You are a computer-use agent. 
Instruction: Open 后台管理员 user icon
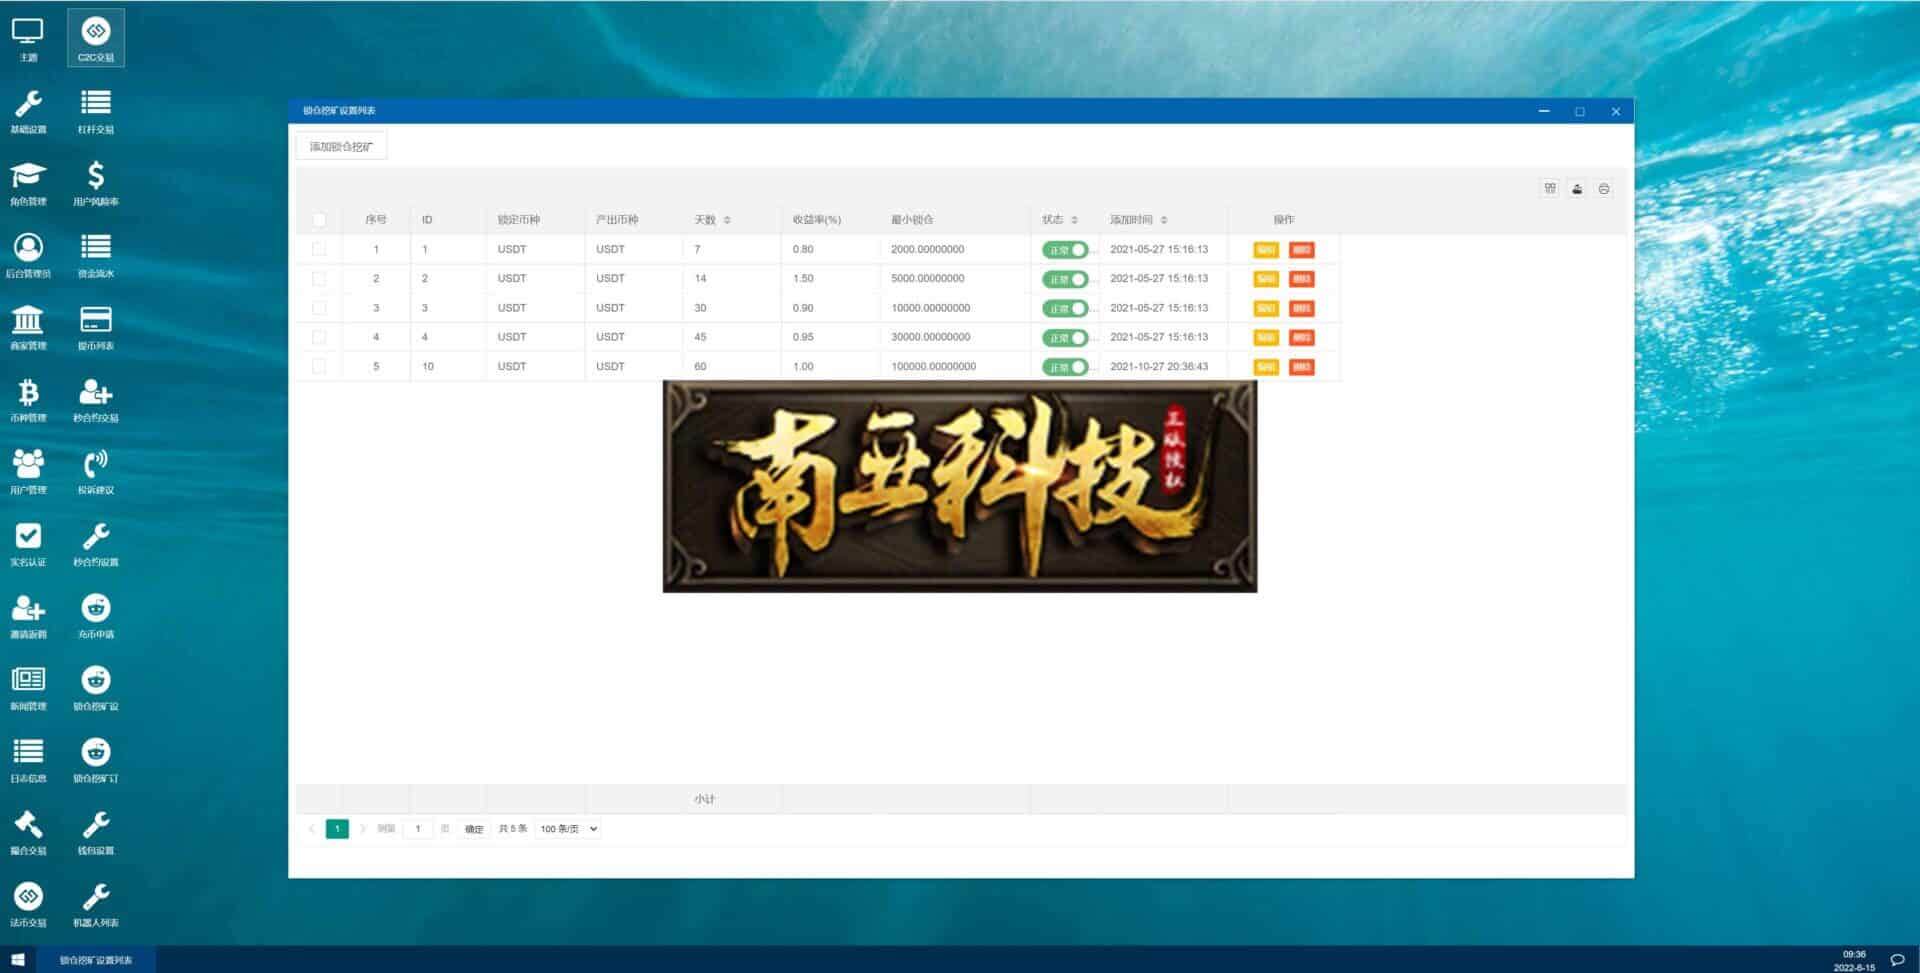28,255
